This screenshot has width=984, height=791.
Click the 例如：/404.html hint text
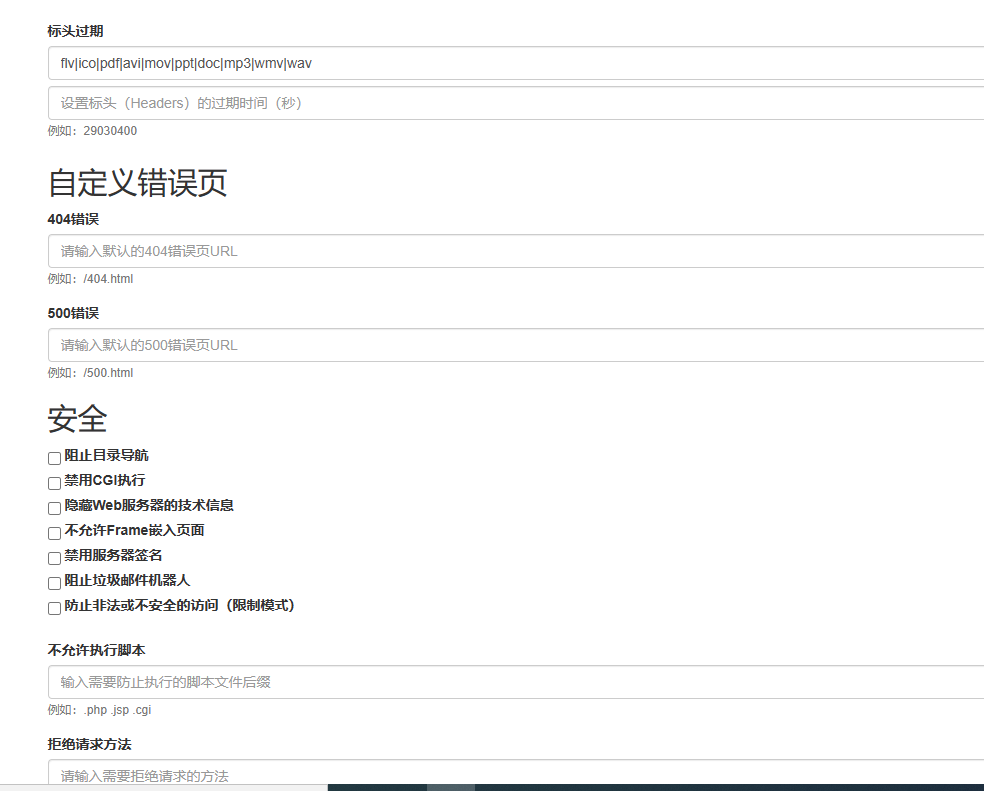[90, 279]
